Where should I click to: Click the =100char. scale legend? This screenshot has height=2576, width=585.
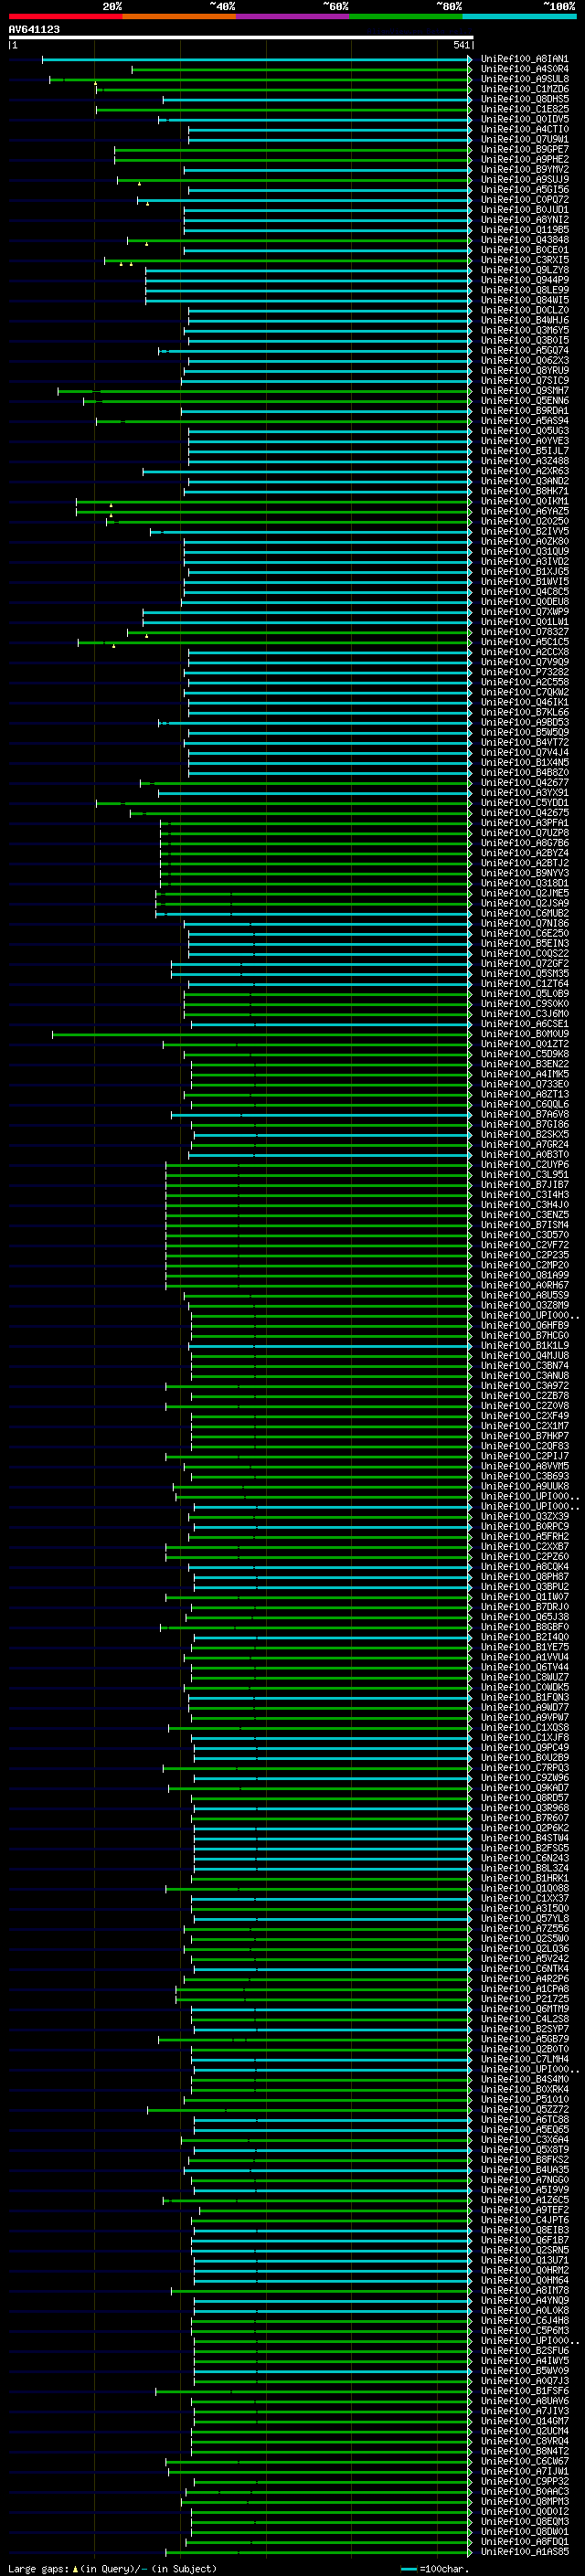coord(434,2568)
